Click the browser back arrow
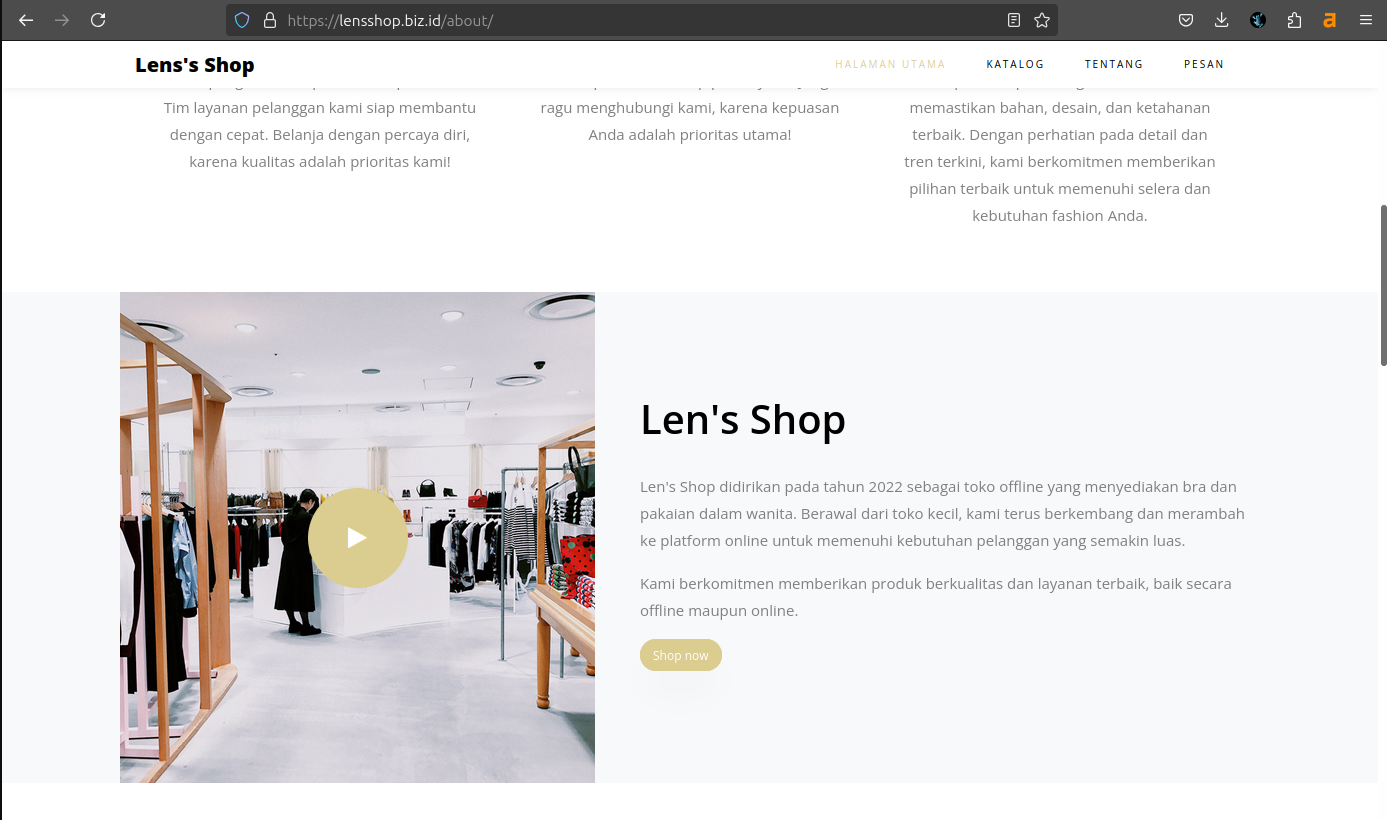This screenshot has width=1387, height=820. point(26,20)
